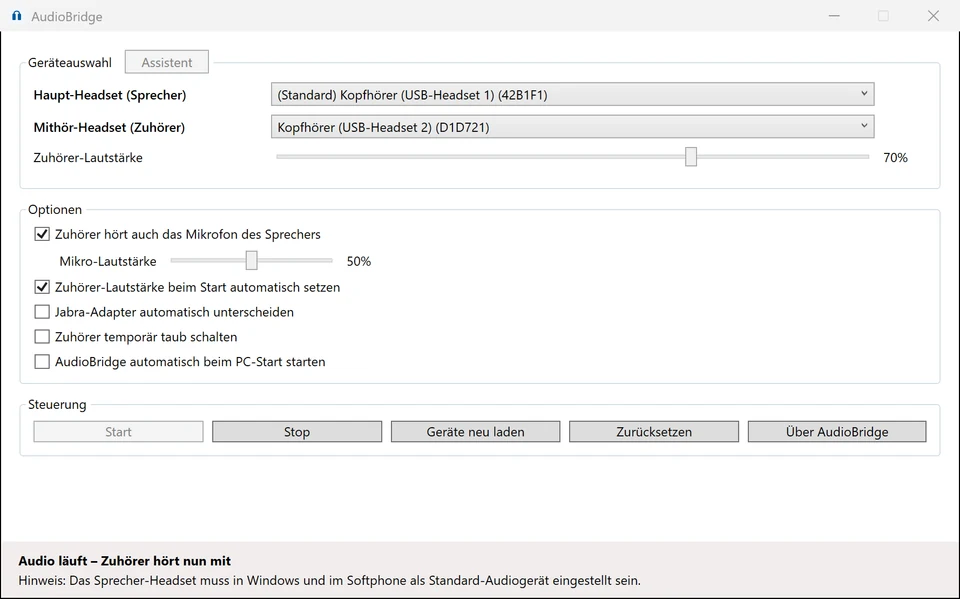Click the Hinweis text about Standard-Audiogerät
Viewport: 960px width, 599px height.
[x=329, y=580]
